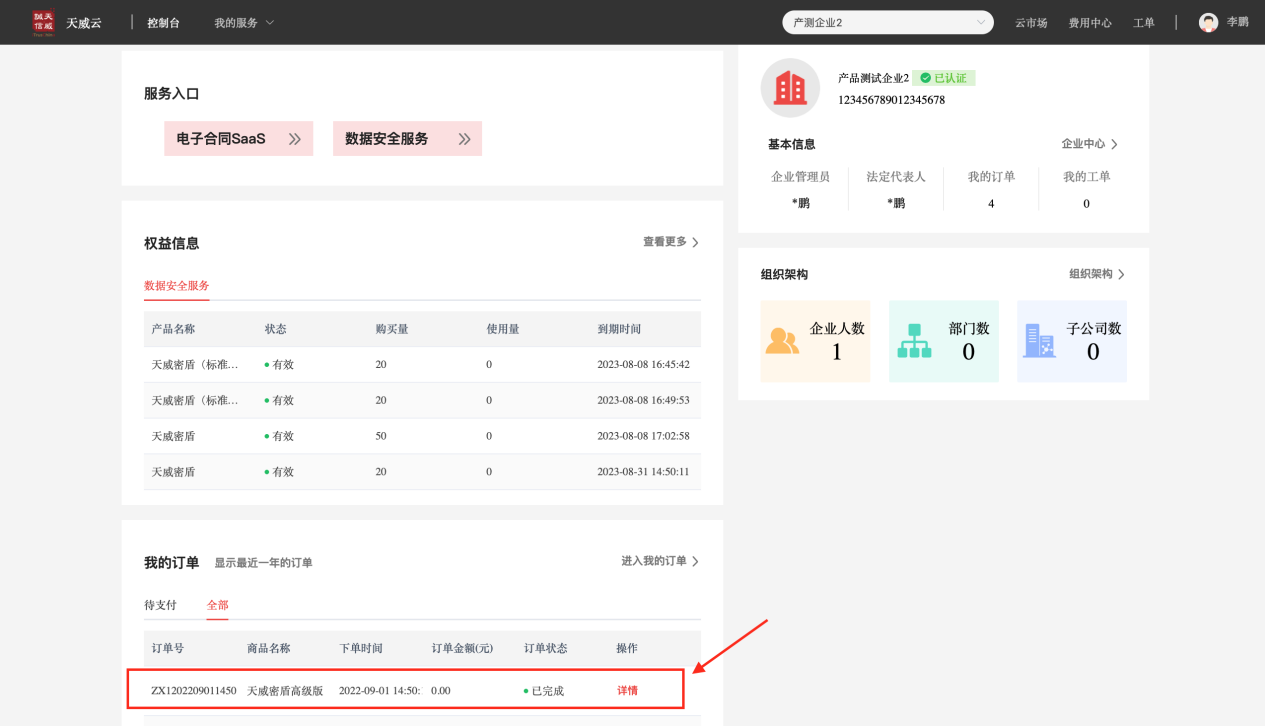Open the 产测企业2 enterprise dropdown
Viewport: 1265px width, 726px height.
coord(887,22)
